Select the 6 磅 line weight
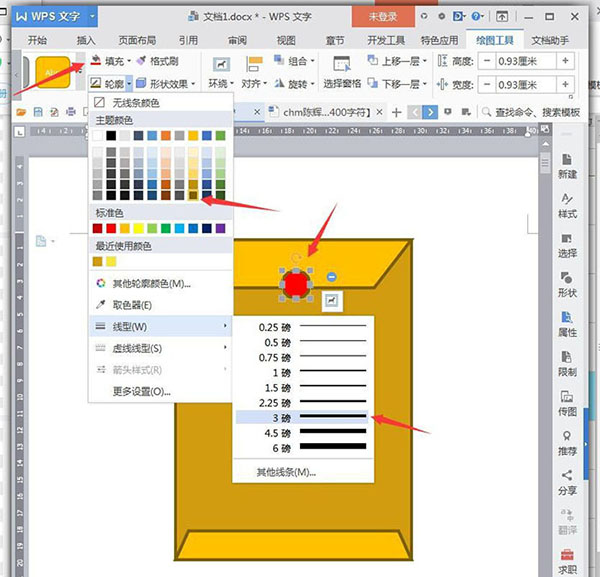600x577 pixels. tap(302, 448)
